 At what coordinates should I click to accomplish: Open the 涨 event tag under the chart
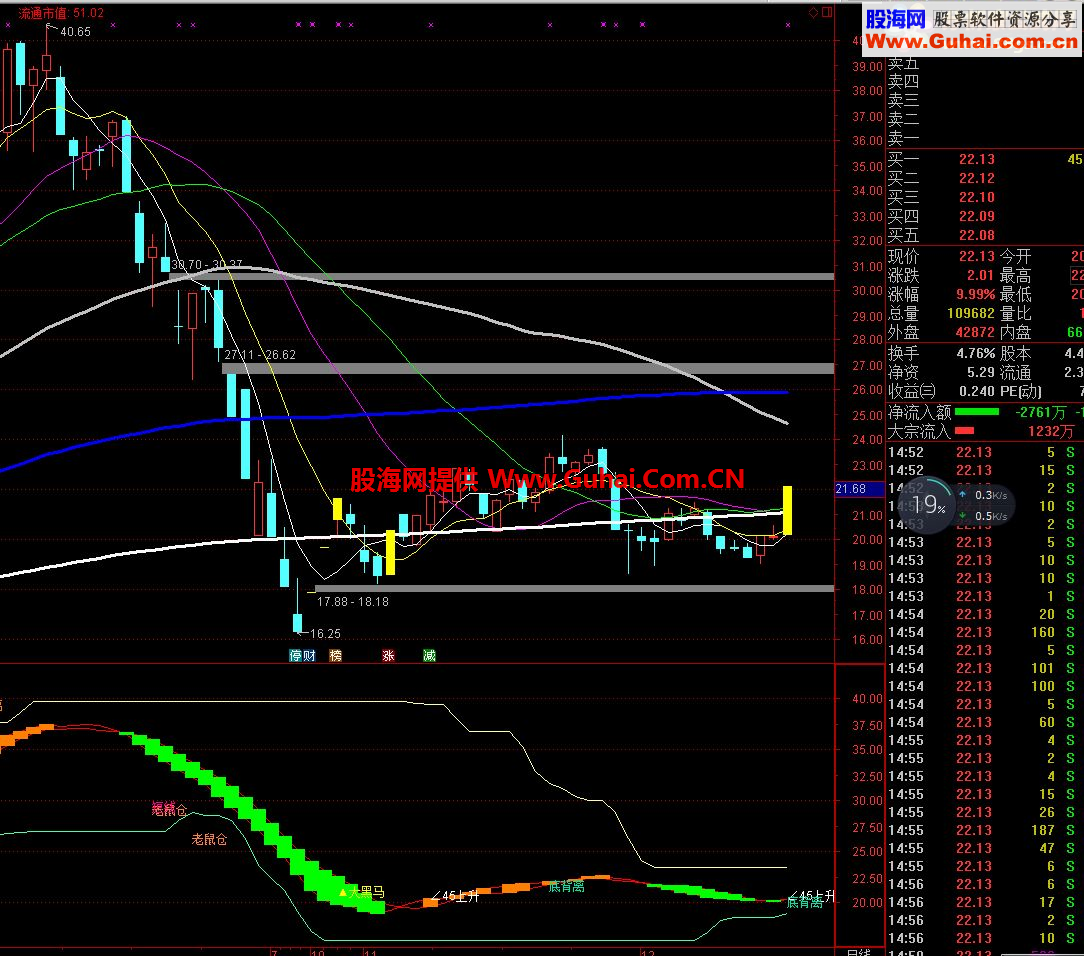pyautogui.click(x=389, y=655)
